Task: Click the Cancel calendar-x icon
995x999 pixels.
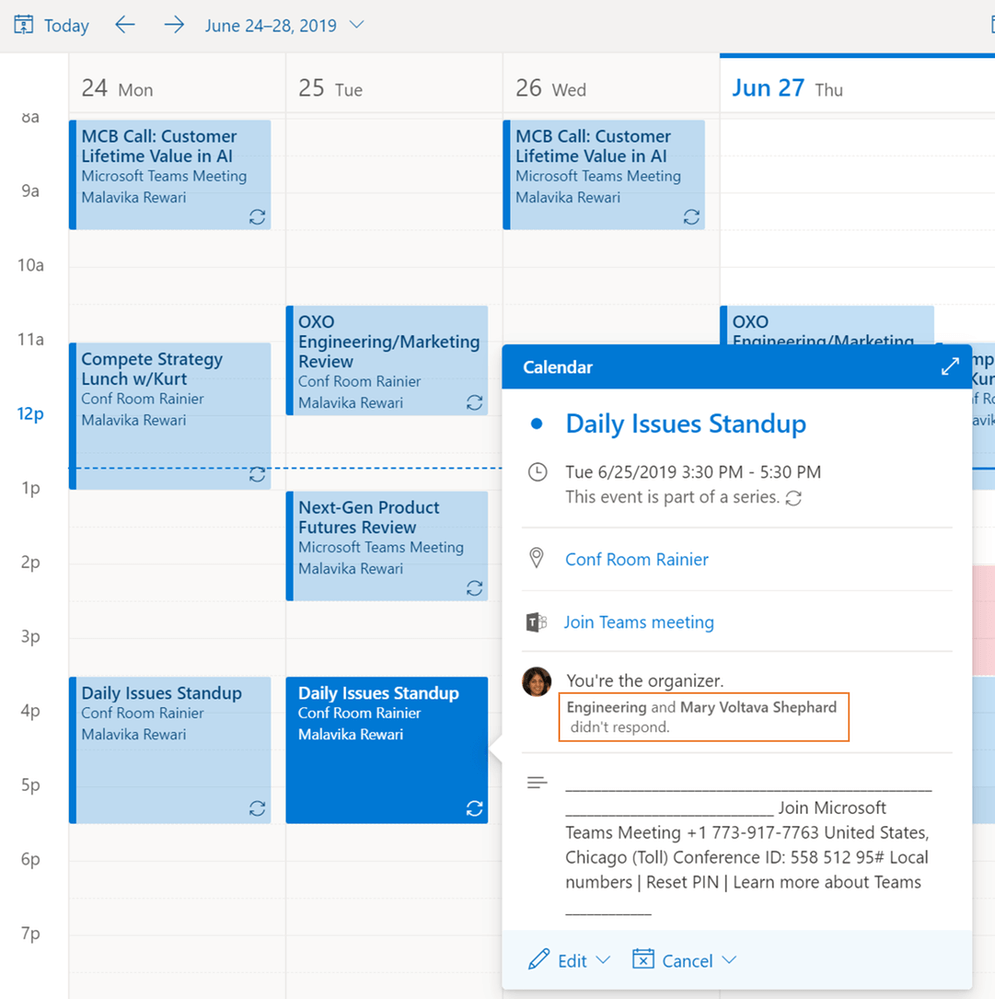Action: [643, 960]
